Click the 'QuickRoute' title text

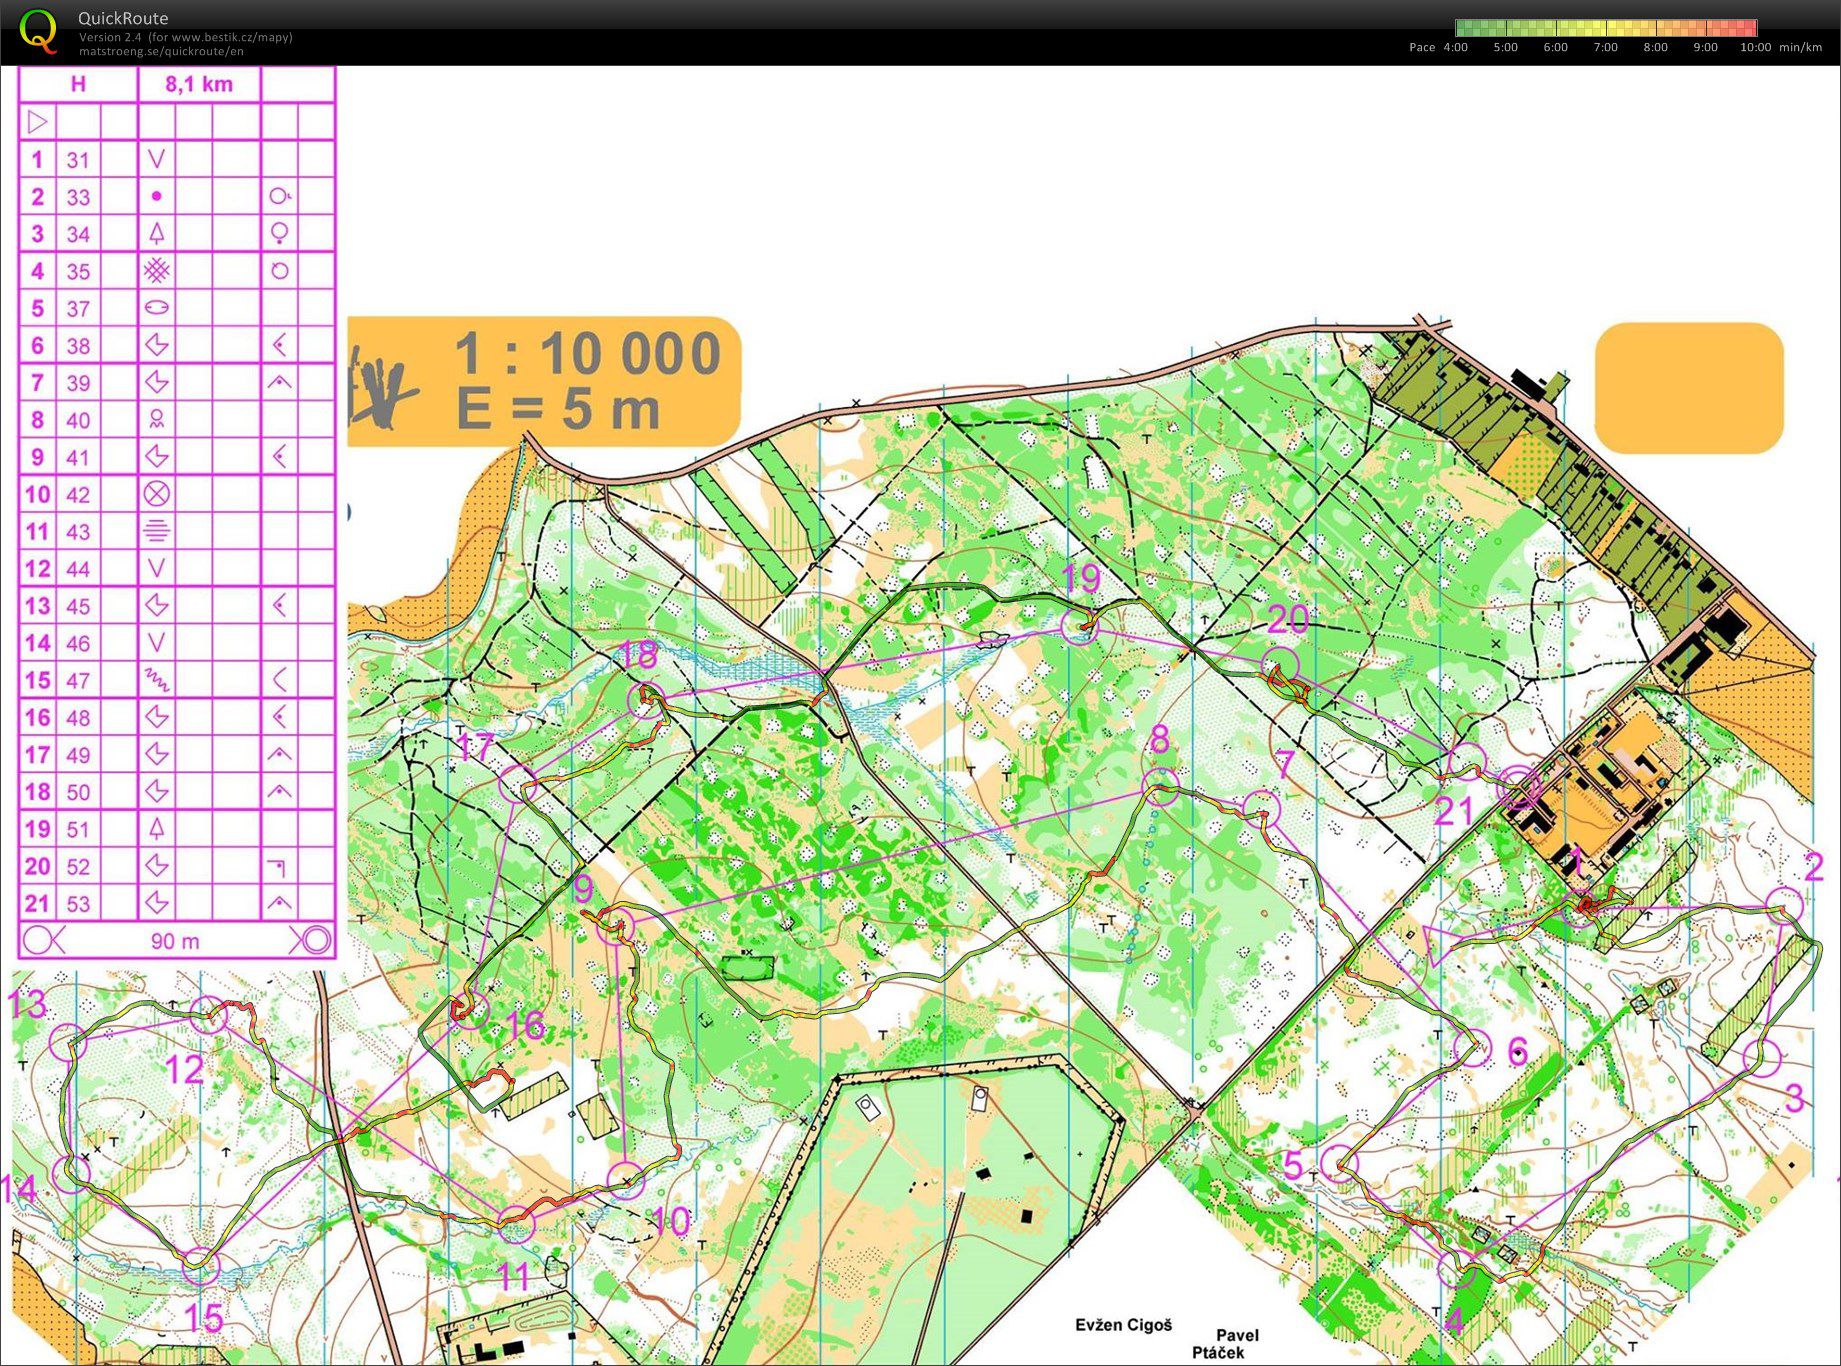pos(123,18)
